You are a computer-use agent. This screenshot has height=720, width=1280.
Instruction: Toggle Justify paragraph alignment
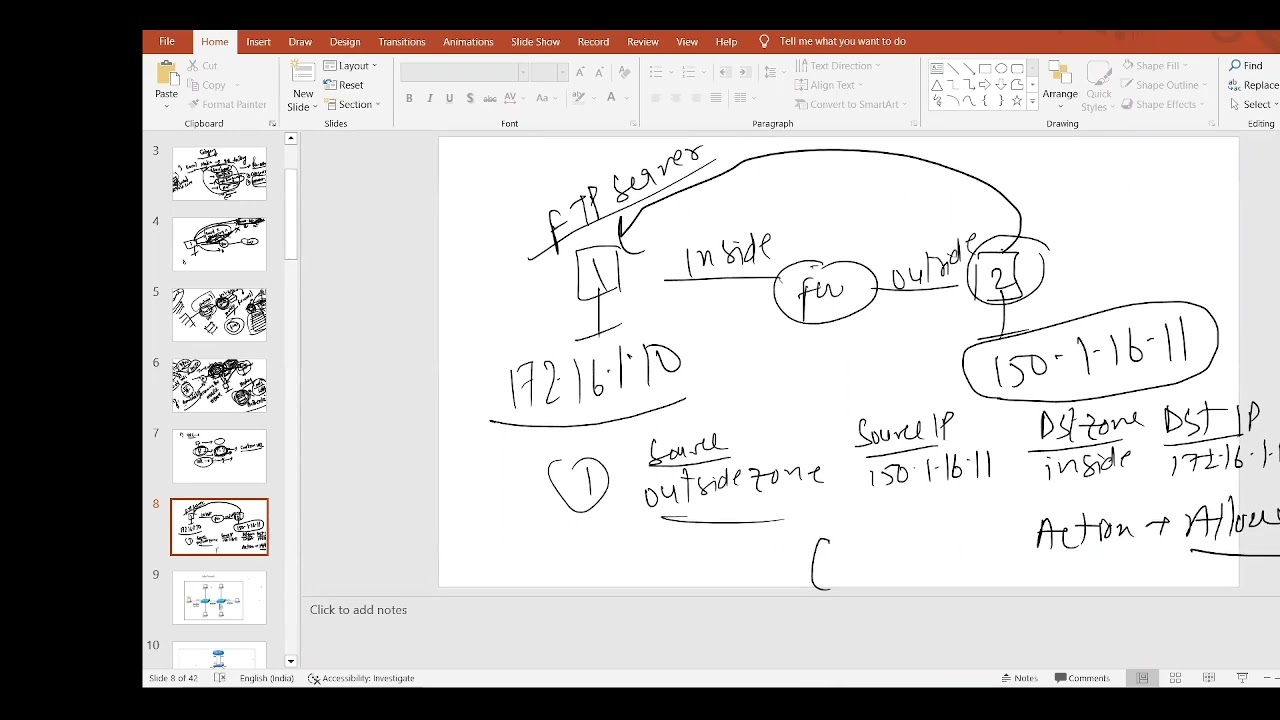(716, 98)
